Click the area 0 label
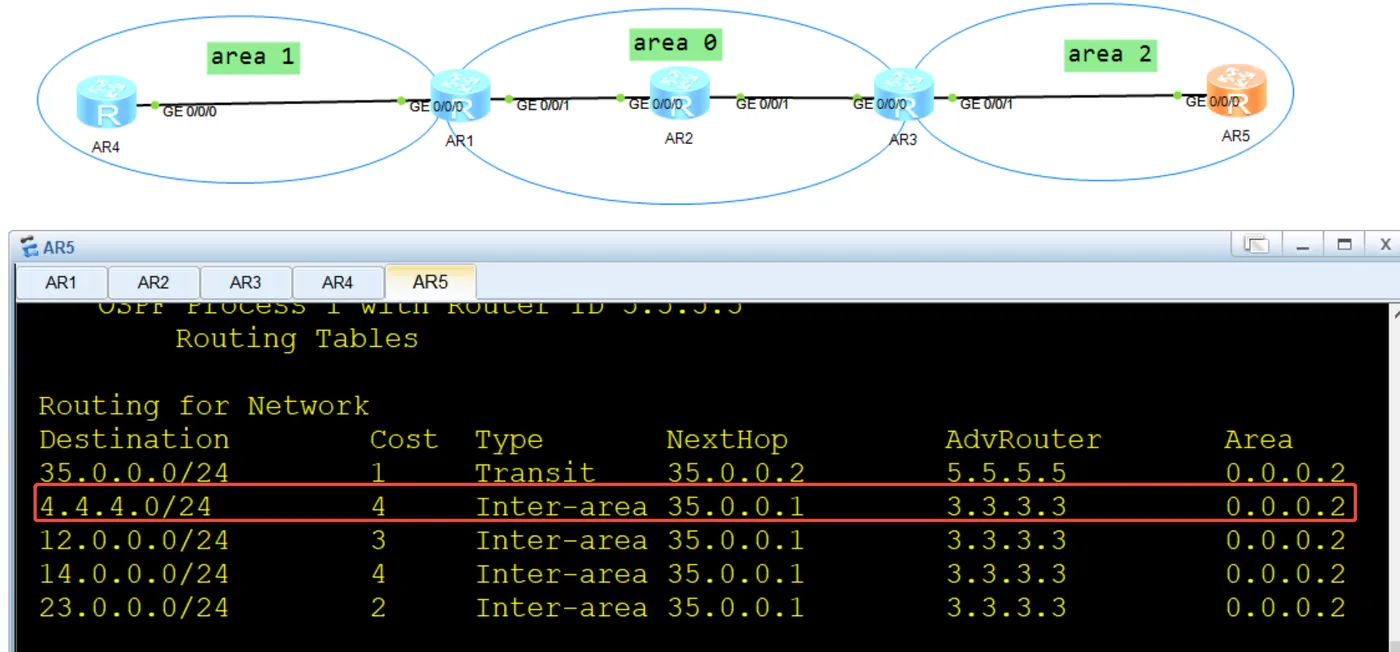 coord(676,43)
